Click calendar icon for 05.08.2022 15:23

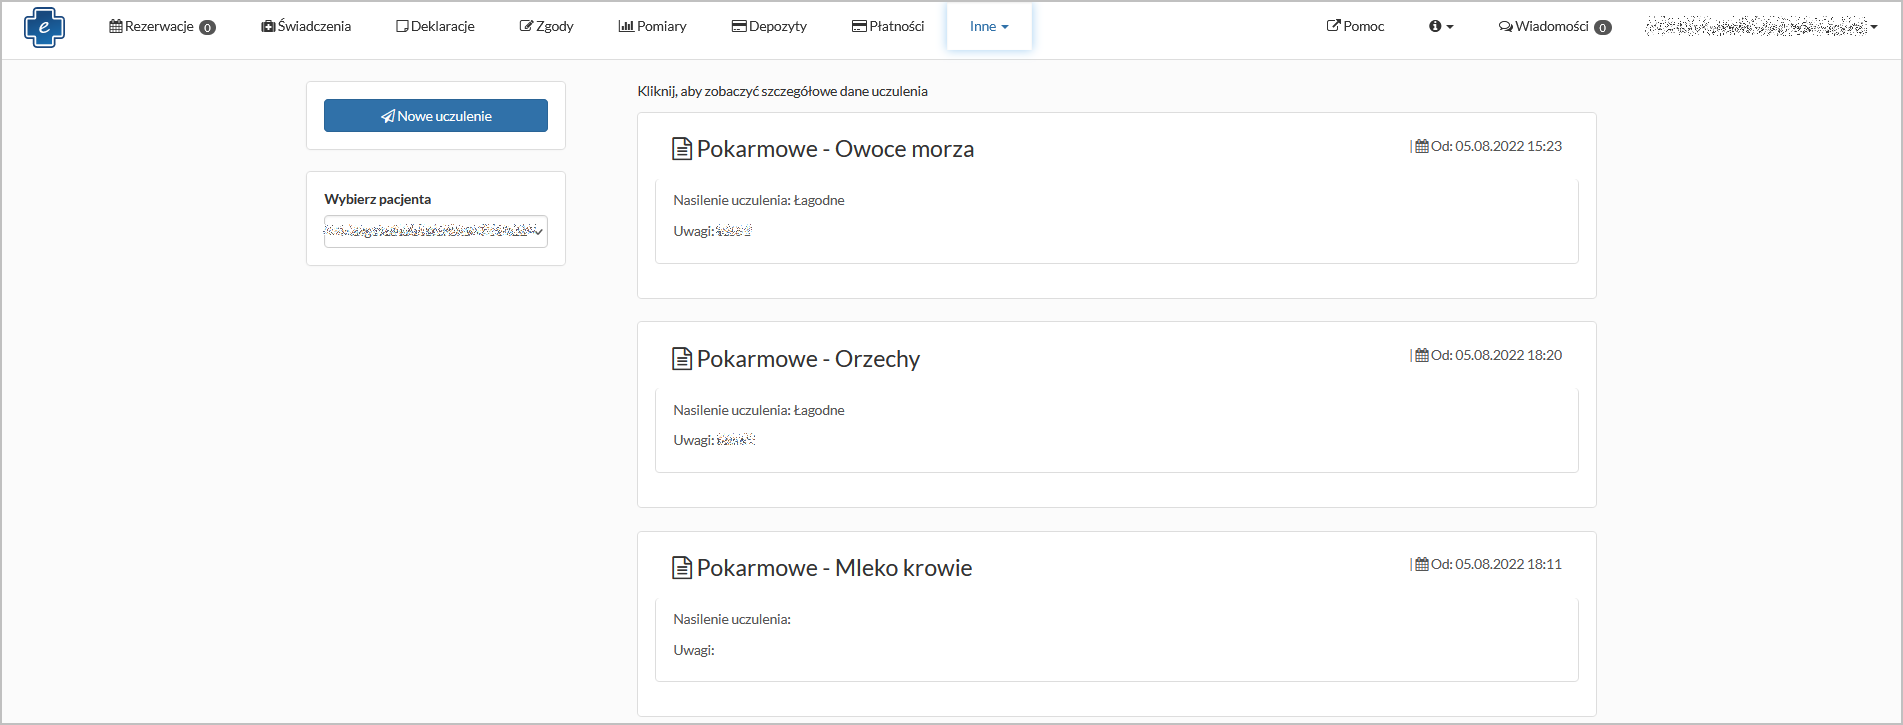(x=1421, y=147)
